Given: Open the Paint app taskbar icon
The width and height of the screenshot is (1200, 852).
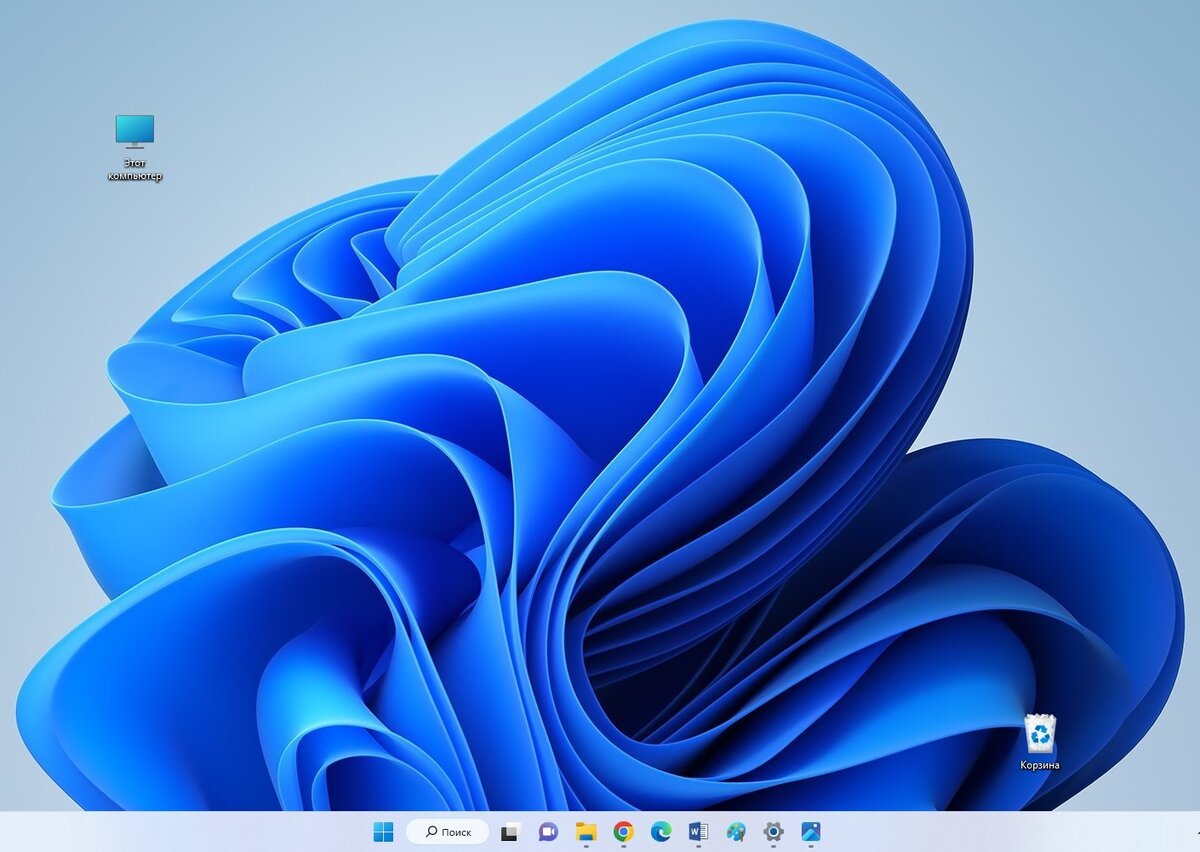Looking at the screenshot, I should pos(736,832).
